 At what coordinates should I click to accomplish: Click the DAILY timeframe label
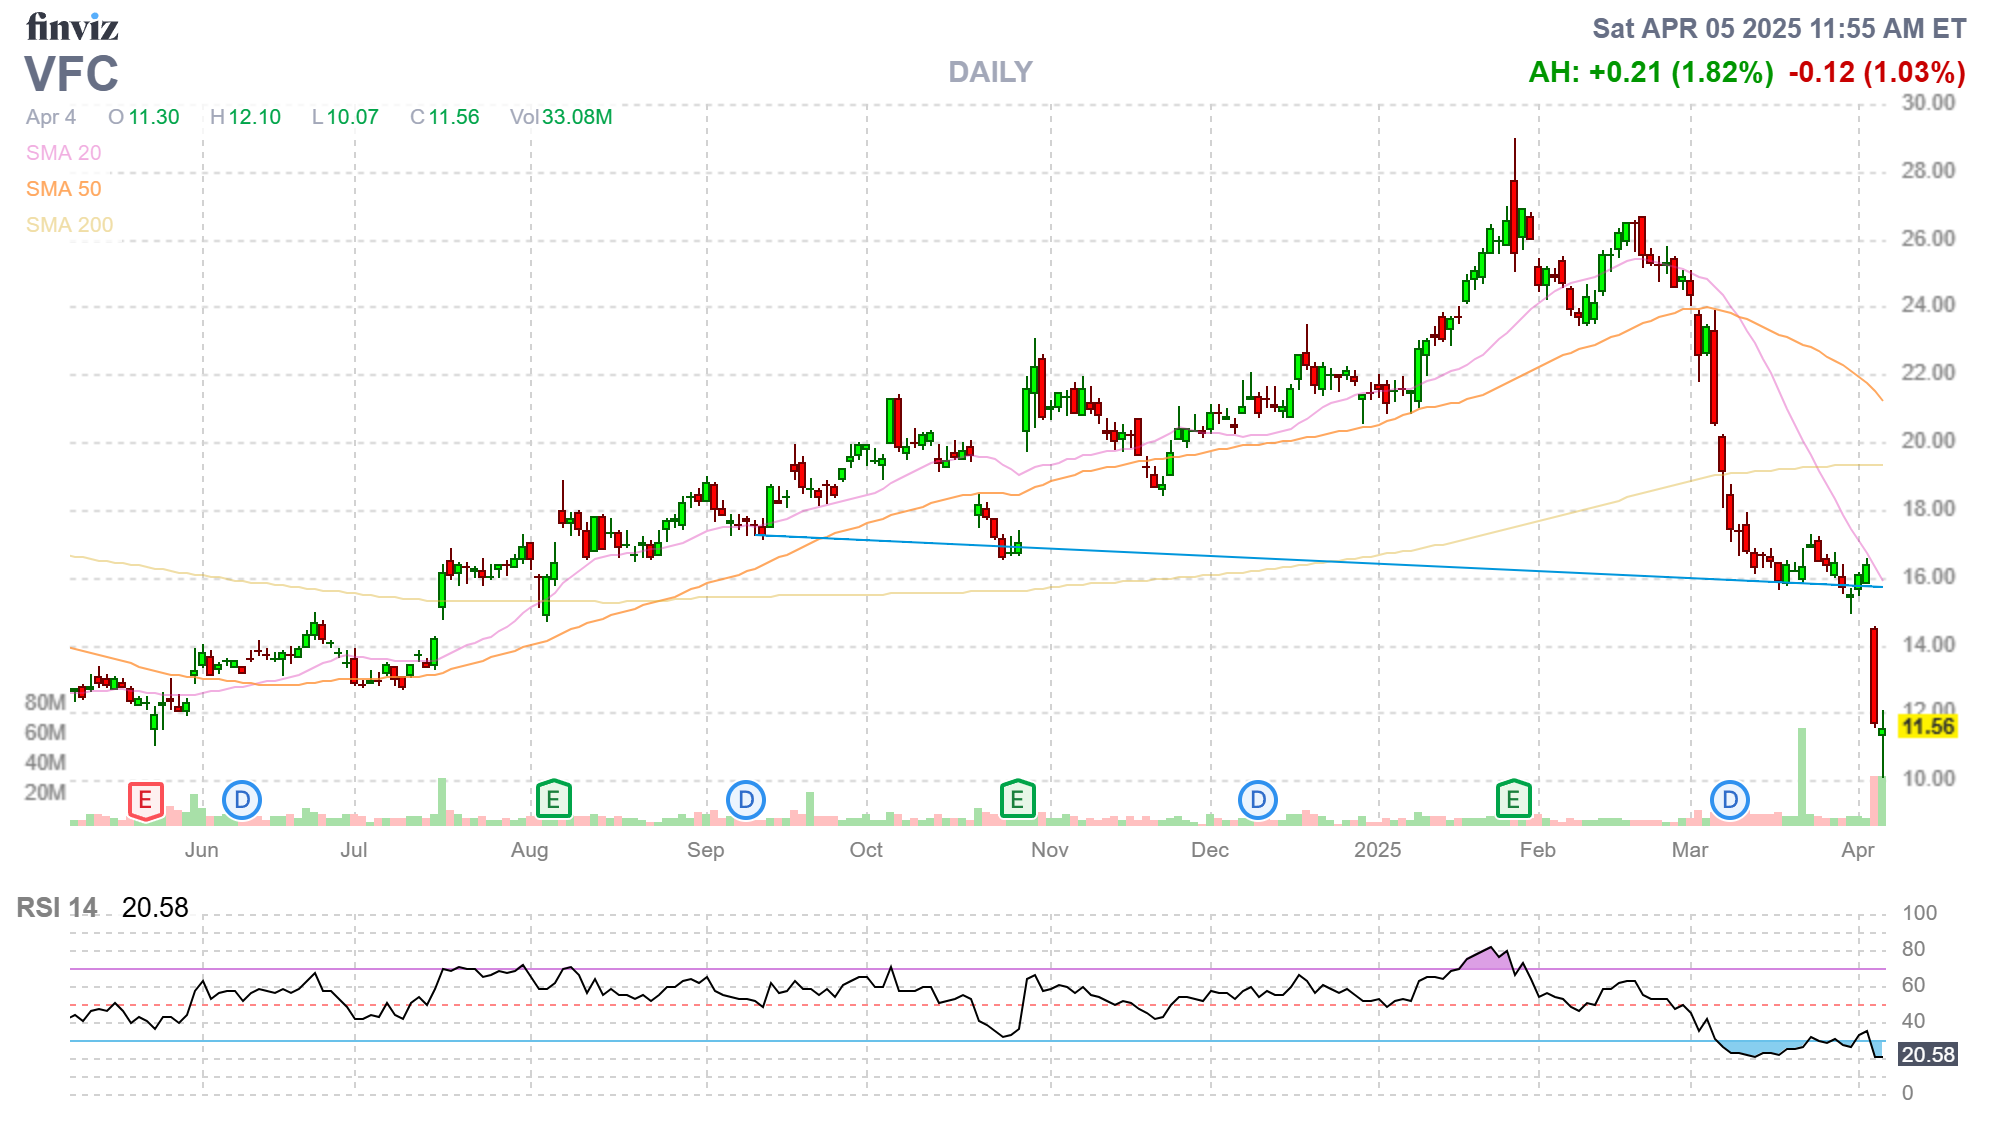990,72
